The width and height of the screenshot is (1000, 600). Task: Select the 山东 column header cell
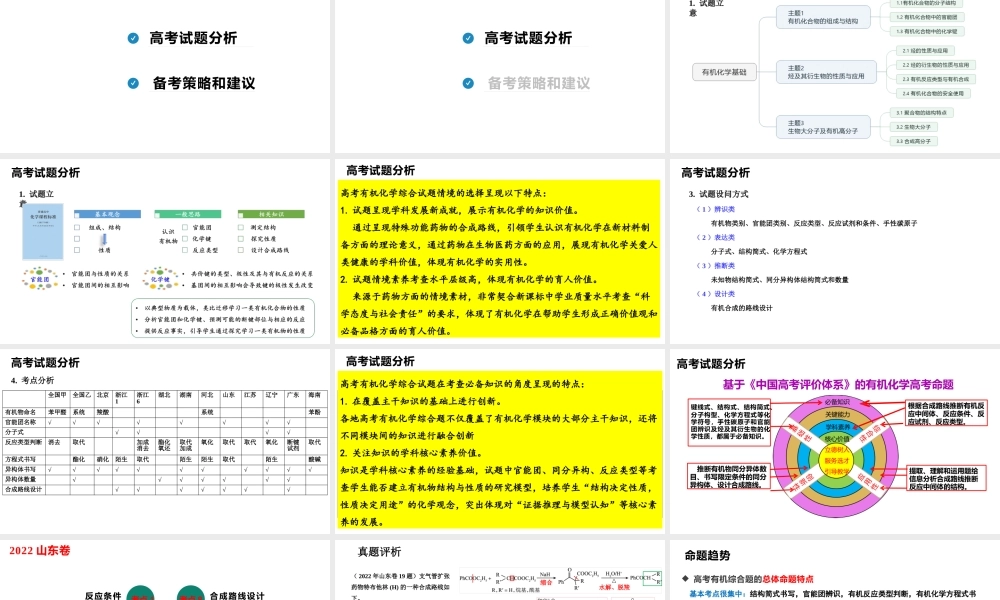(230, 399)
